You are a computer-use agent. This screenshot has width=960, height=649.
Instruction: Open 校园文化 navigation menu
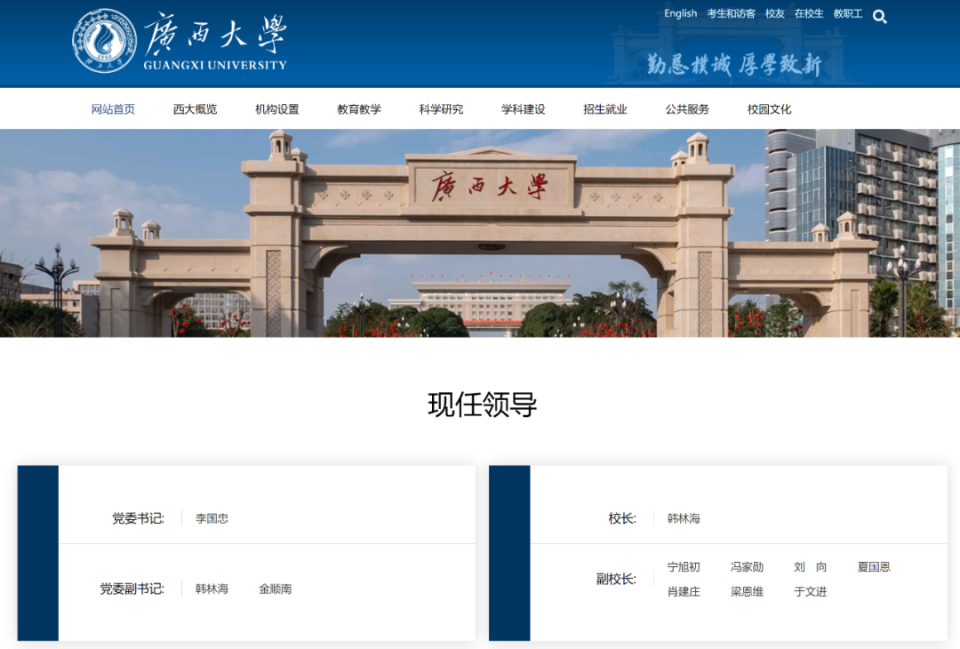click(x=769, y=109)
